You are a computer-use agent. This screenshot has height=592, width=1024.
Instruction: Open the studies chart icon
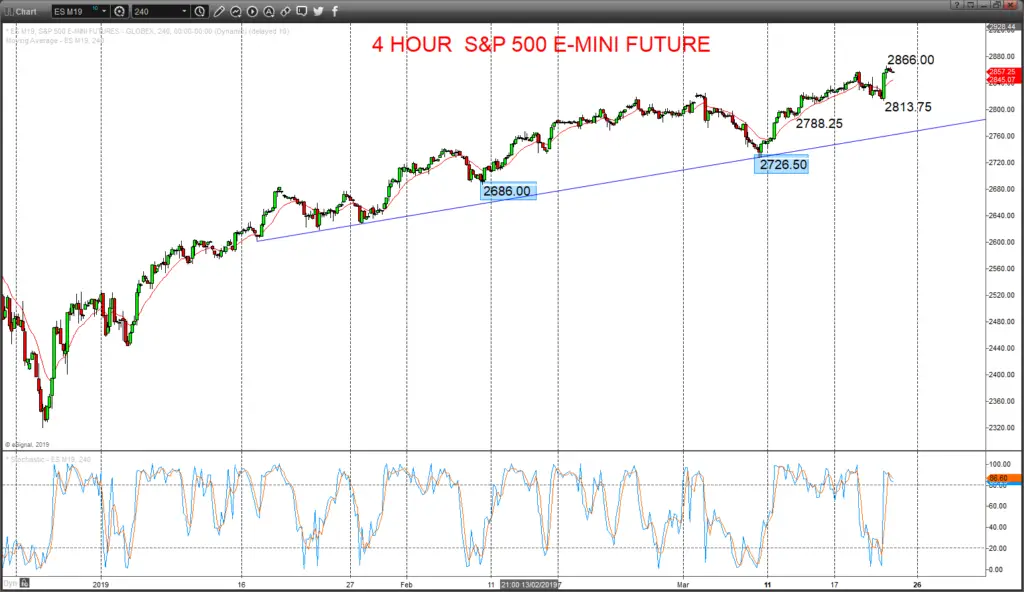tap(235, 11)
